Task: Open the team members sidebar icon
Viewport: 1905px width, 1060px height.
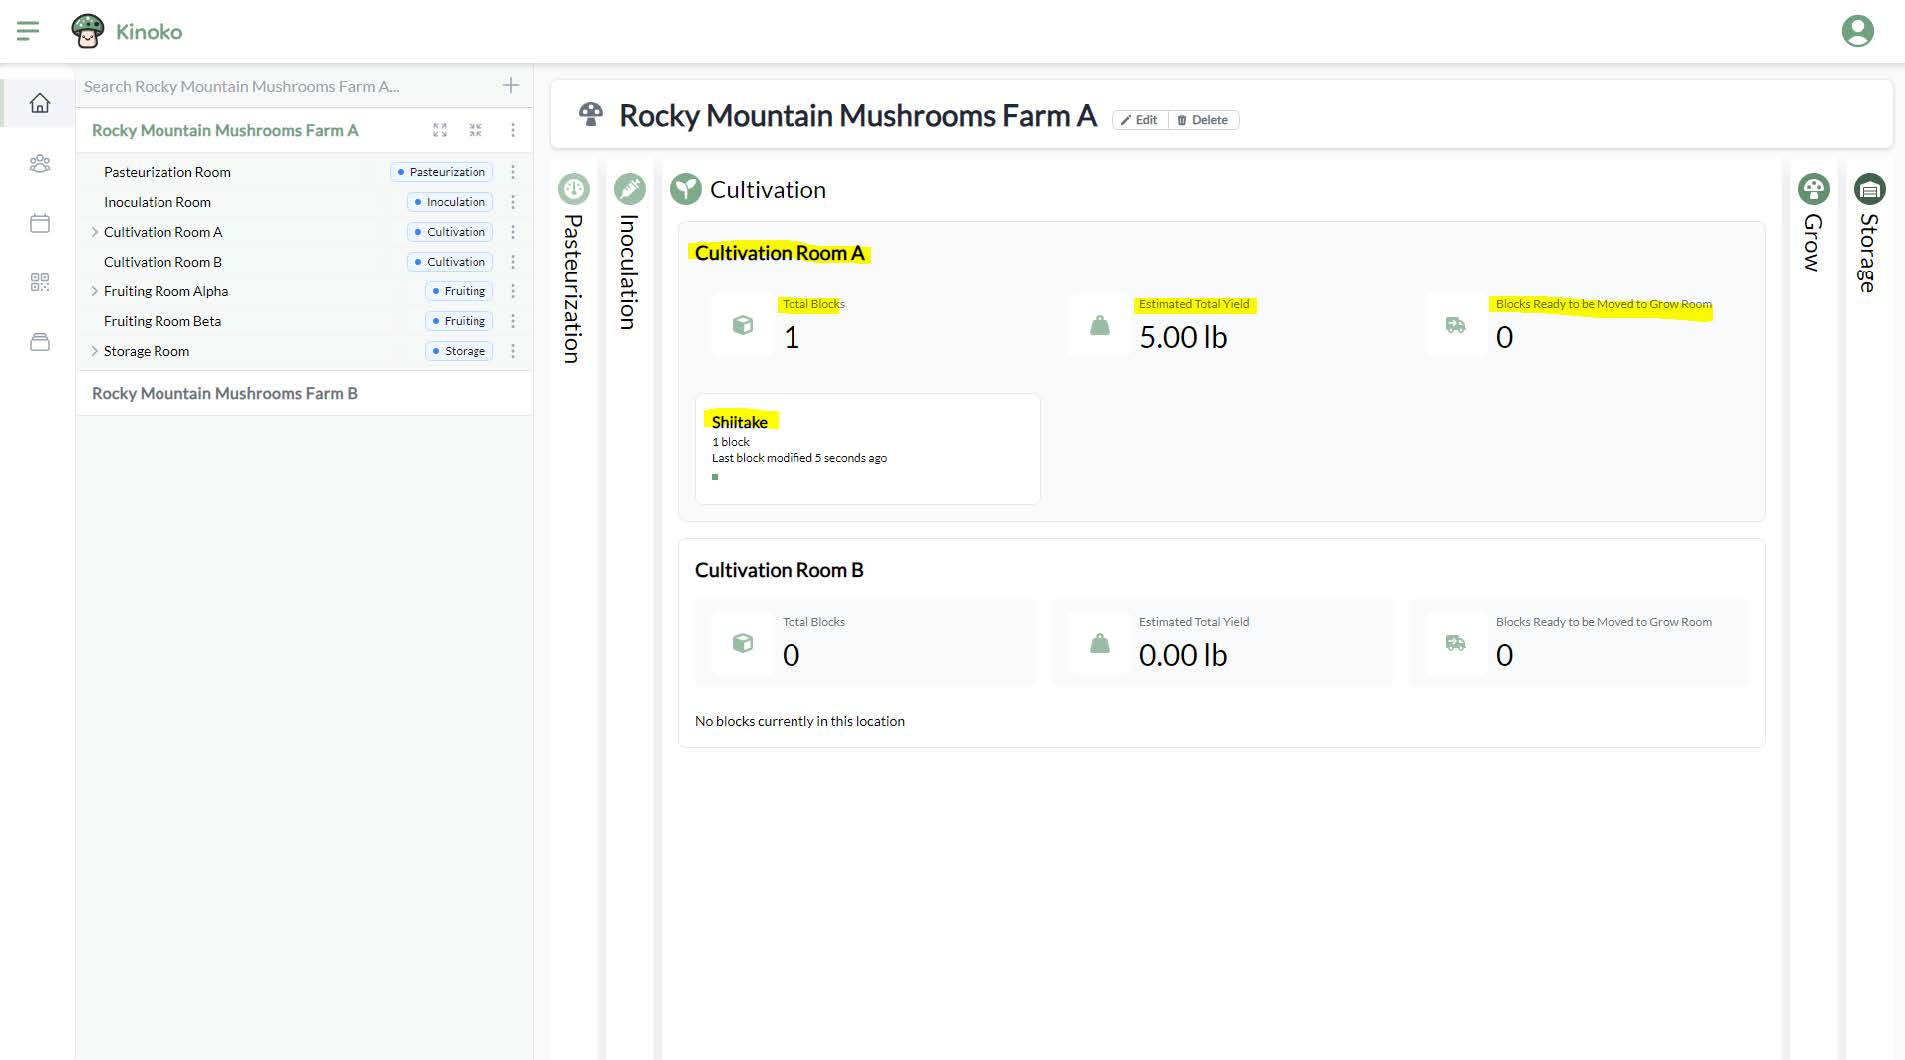Action: point(40,163)
